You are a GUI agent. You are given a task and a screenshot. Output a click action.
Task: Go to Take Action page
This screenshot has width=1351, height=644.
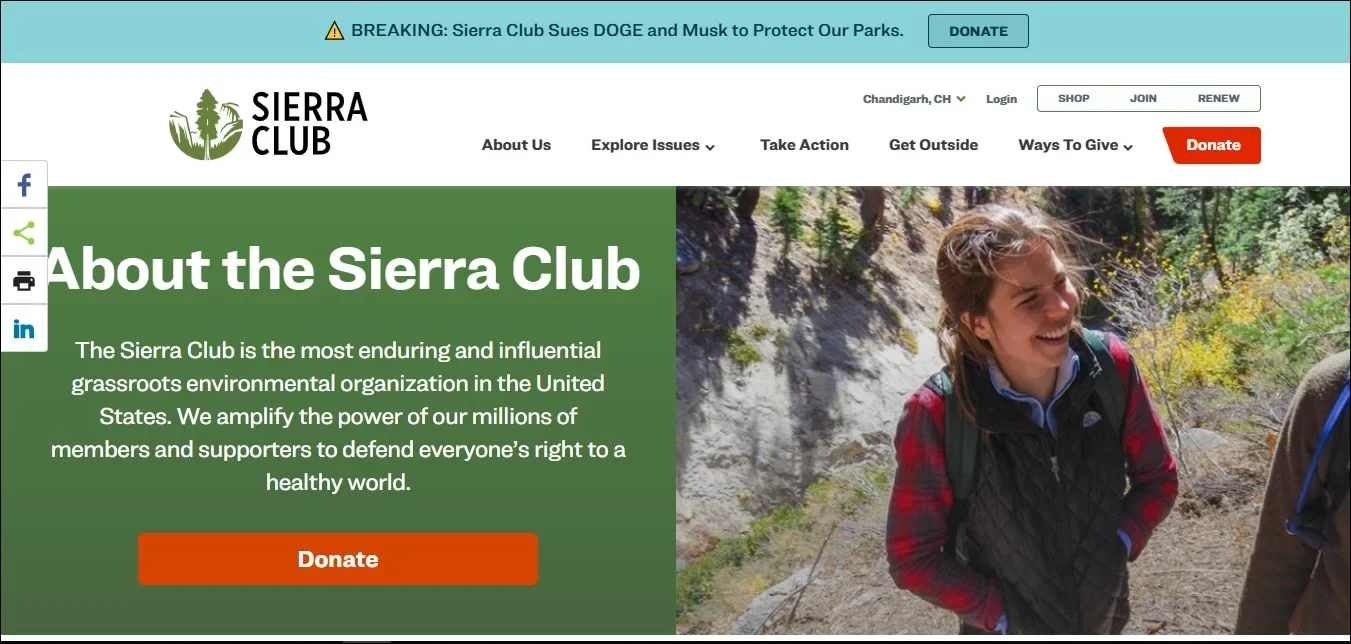pos(804,145)
